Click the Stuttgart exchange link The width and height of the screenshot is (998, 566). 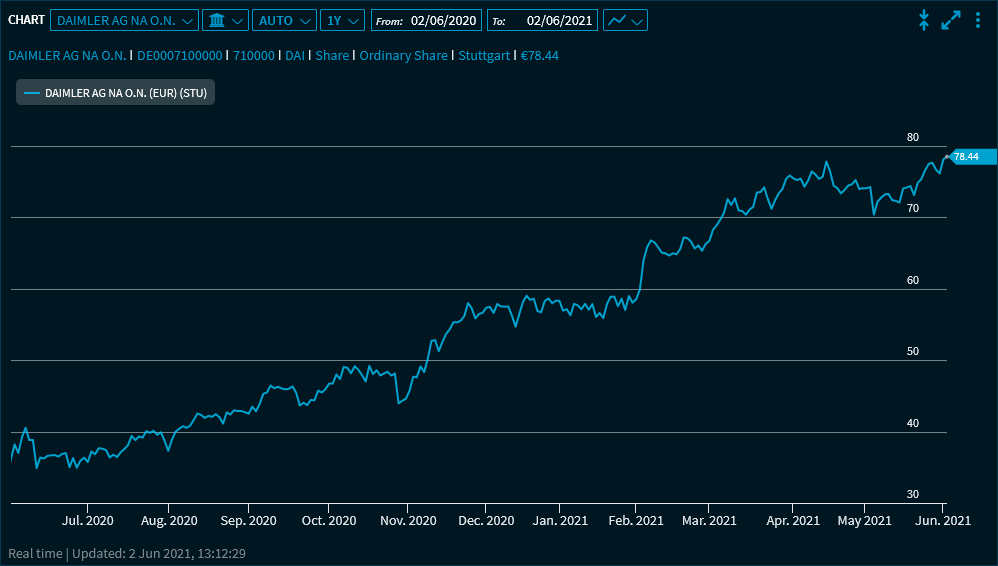click(x=485, y=56)
